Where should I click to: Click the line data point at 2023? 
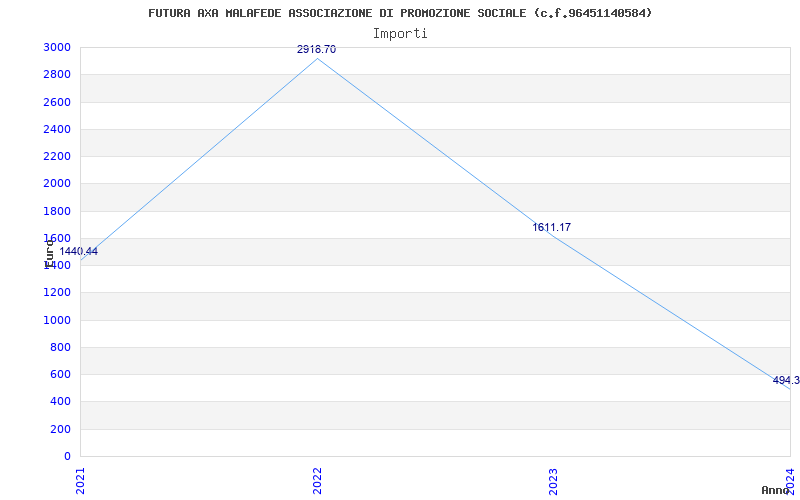554,236
